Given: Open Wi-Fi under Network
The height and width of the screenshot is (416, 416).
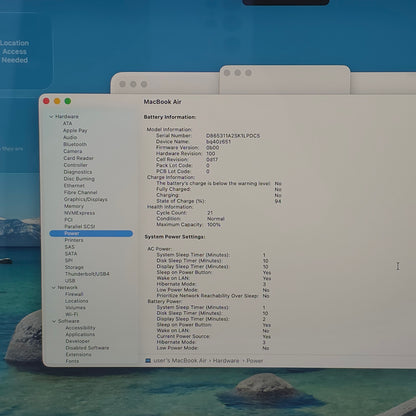Looking at the screenshot, I should click(x=71, y=314).
